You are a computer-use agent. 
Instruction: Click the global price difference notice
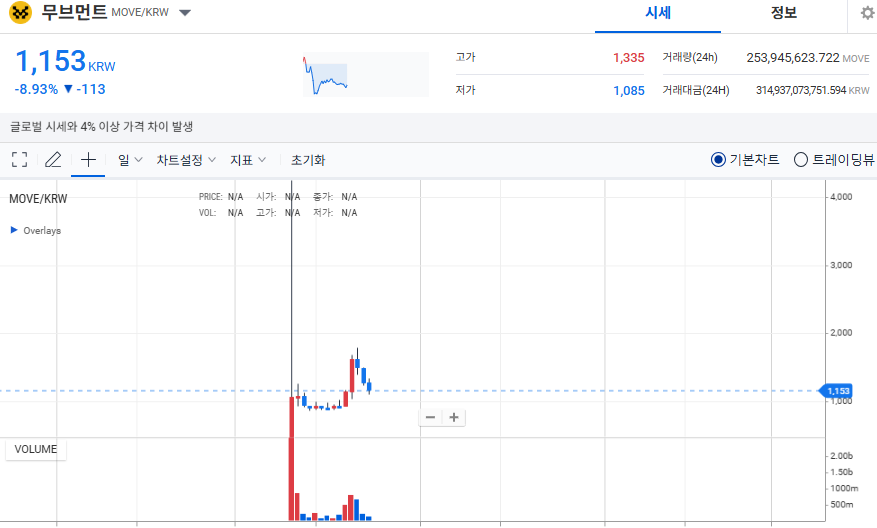click(101, 126)
